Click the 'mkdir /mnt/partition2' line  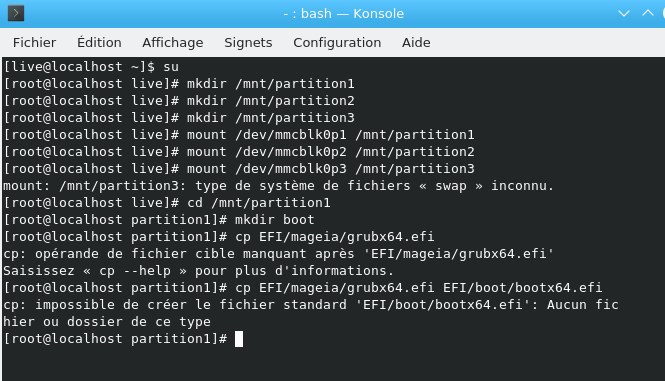coord(179,101)
